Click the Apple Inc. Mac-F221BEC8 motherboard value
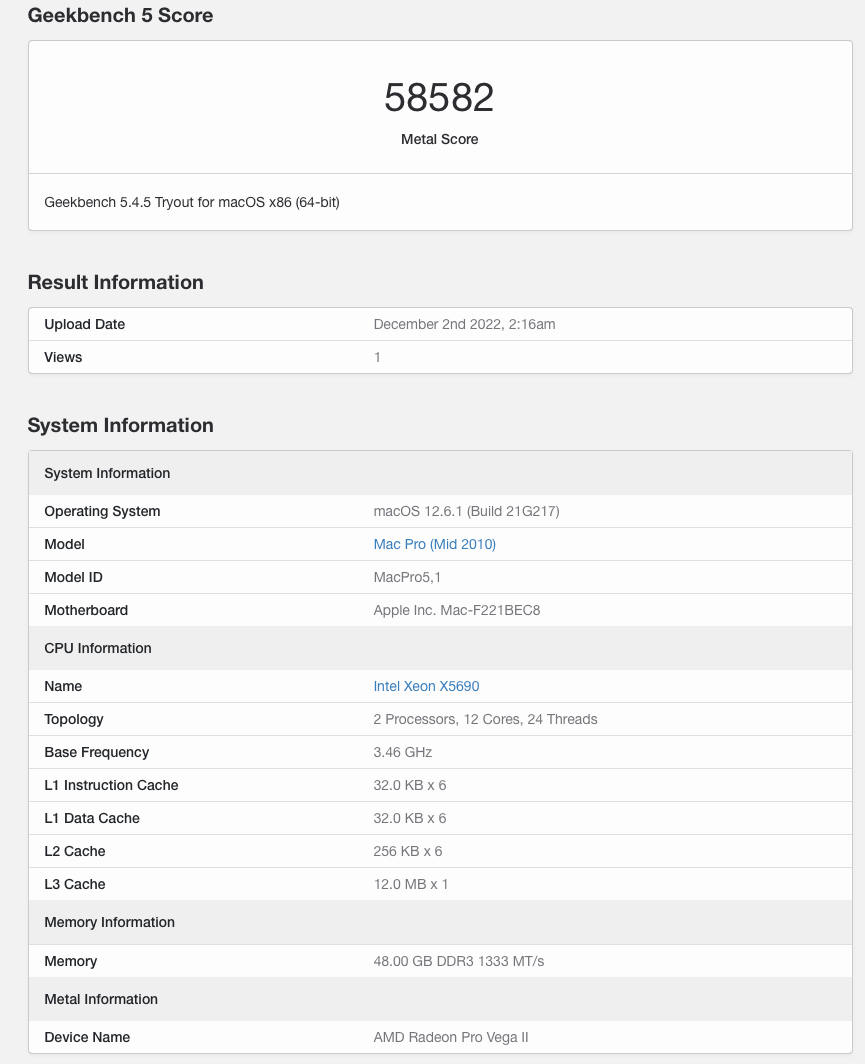The image size is (865, 1064). pyautogui.click(x=456, y=610)
